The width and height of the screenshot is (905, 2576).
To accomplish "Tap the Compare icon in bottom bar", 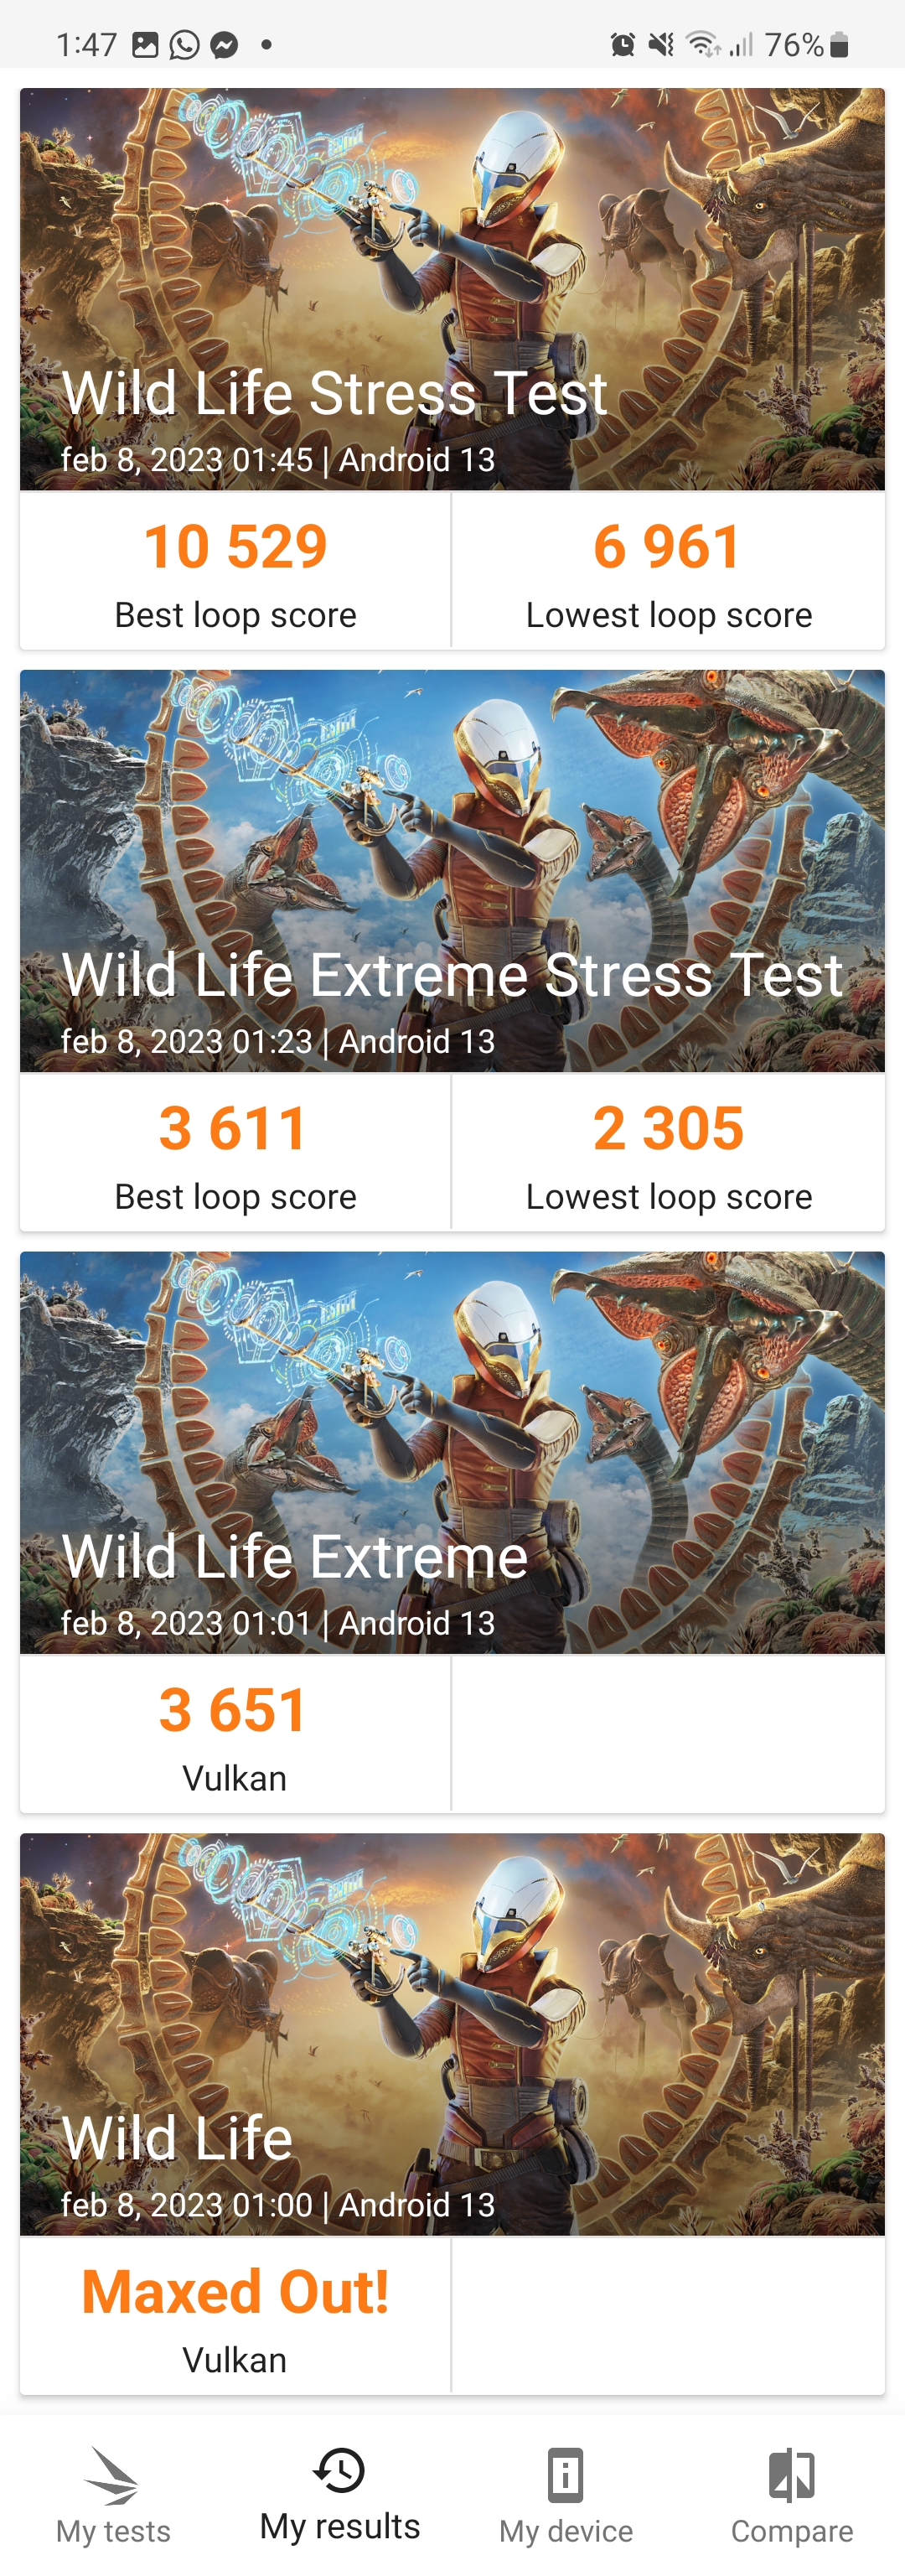I will pos(791,2475).
